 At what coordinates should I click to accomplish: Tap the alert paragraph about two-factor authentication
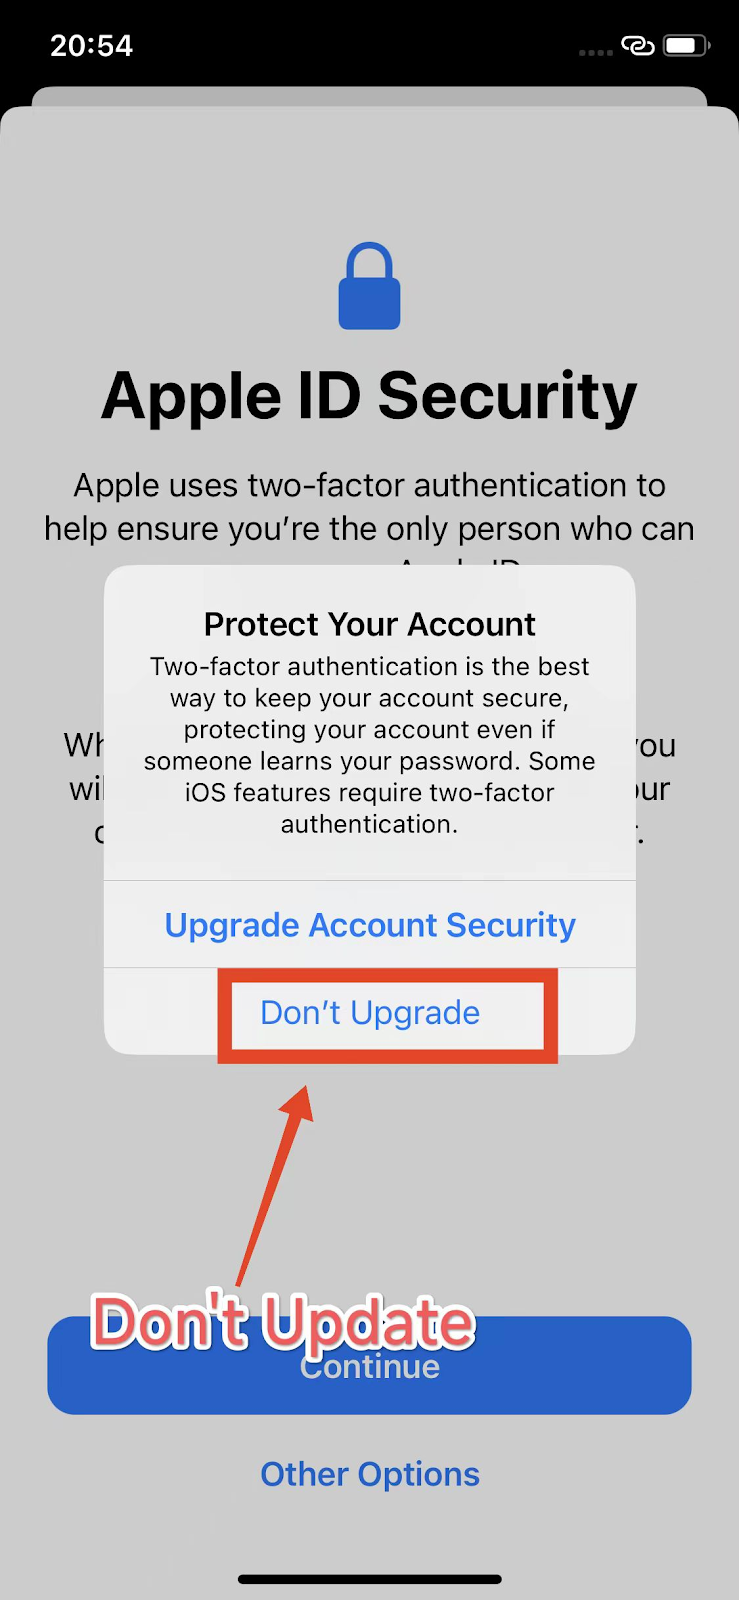370,745
